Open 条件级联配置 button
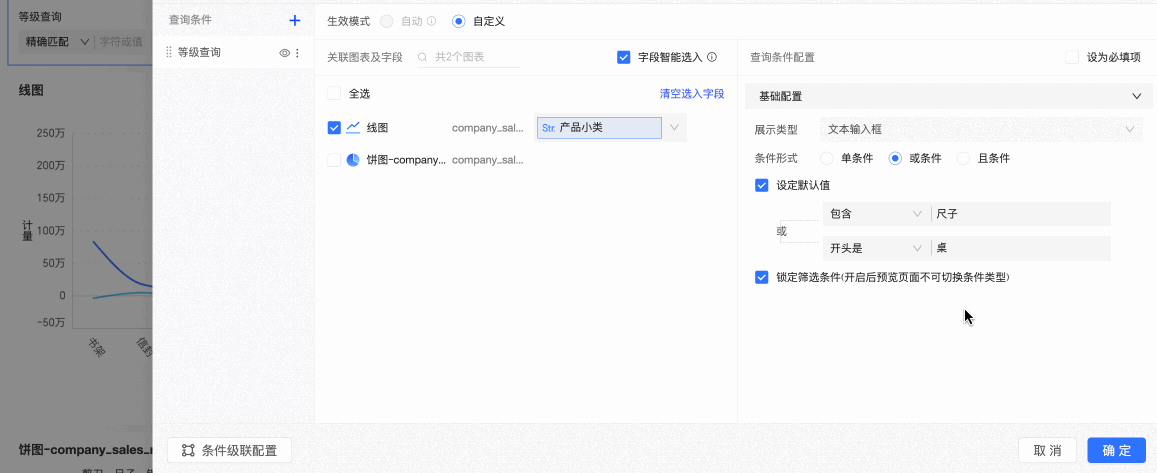Viewport: 1157px width, 473px height. pyautogui.click(x=229, y=450)
